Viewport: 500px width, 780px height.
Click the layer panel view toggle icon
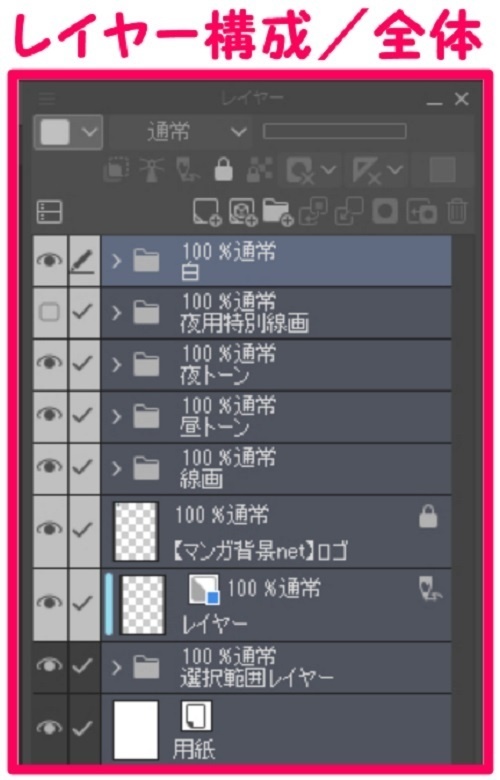click(50, 212)
